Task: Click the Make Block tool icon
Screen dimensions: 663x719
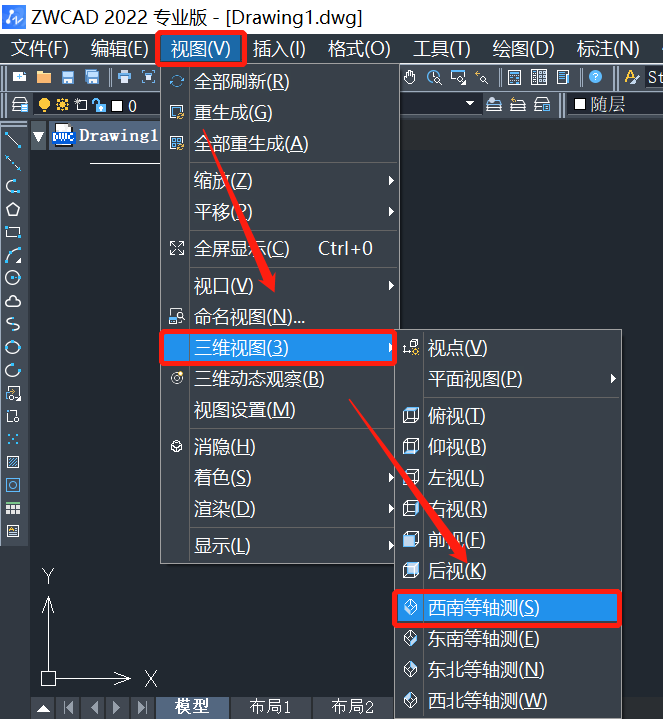Action: 13,416
